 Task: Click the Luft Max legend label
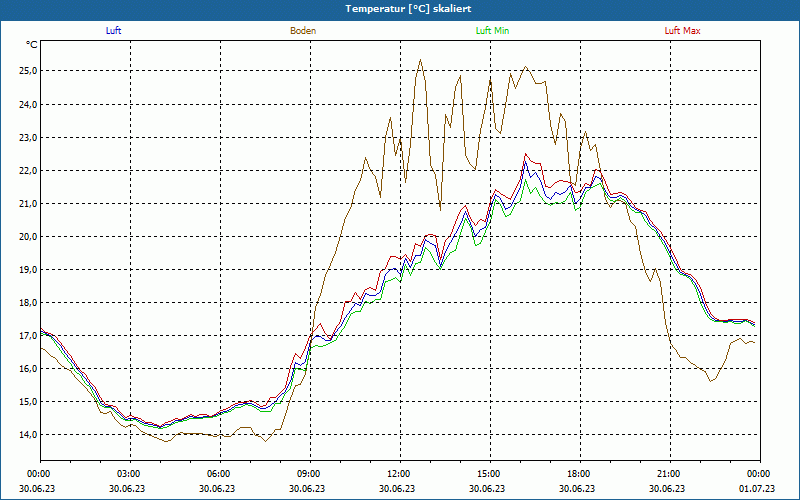[x=682, y=31]
